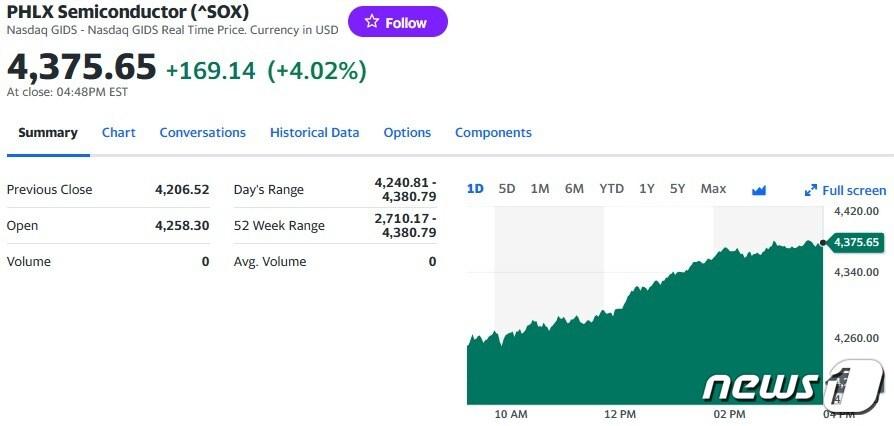Open the Historical Data tab

tap(314, 132)
